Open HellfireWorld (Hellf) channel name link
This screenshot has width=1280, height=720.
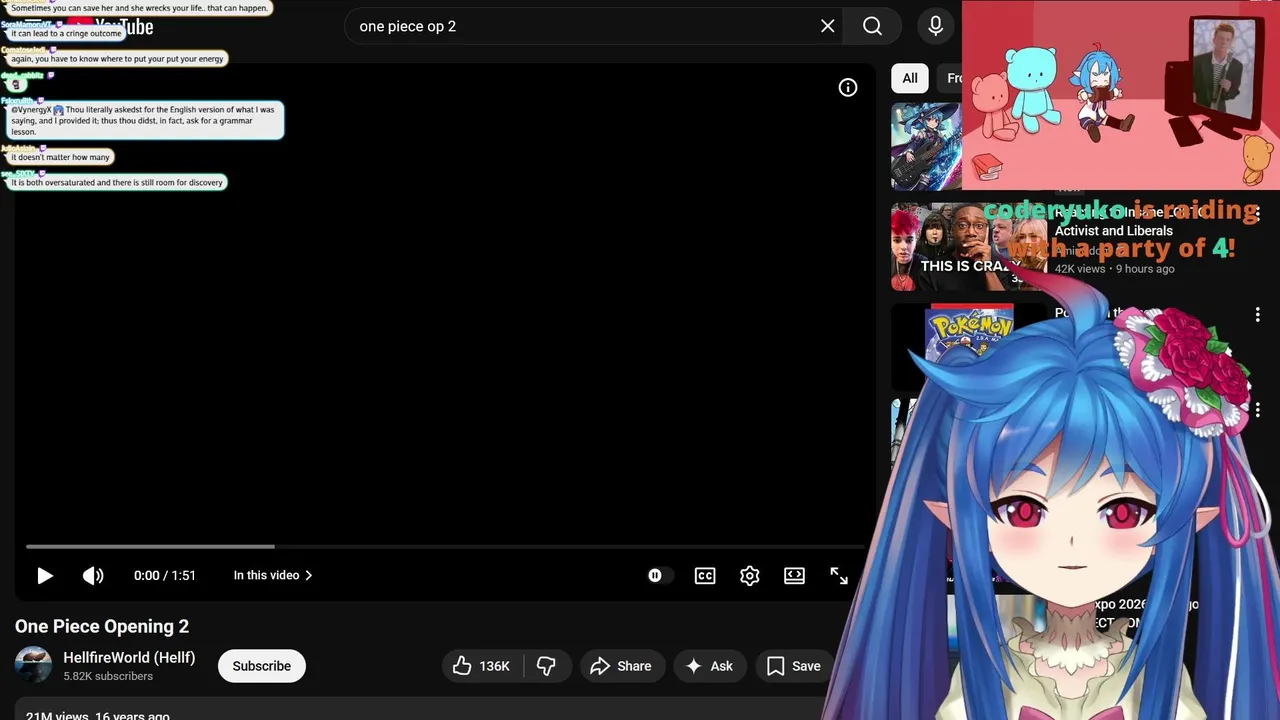coord(129,657)
